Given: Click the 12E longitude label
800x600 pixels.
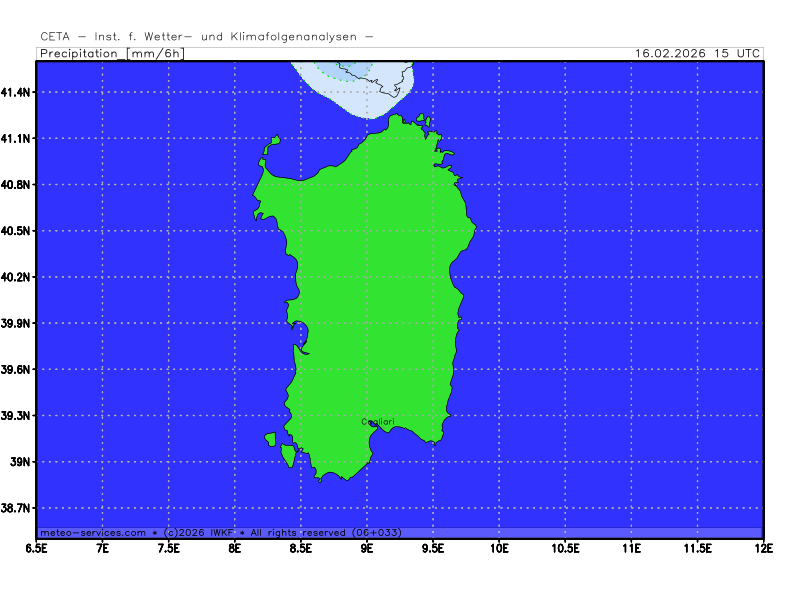Looking at the screenshot, I should 764,548.
